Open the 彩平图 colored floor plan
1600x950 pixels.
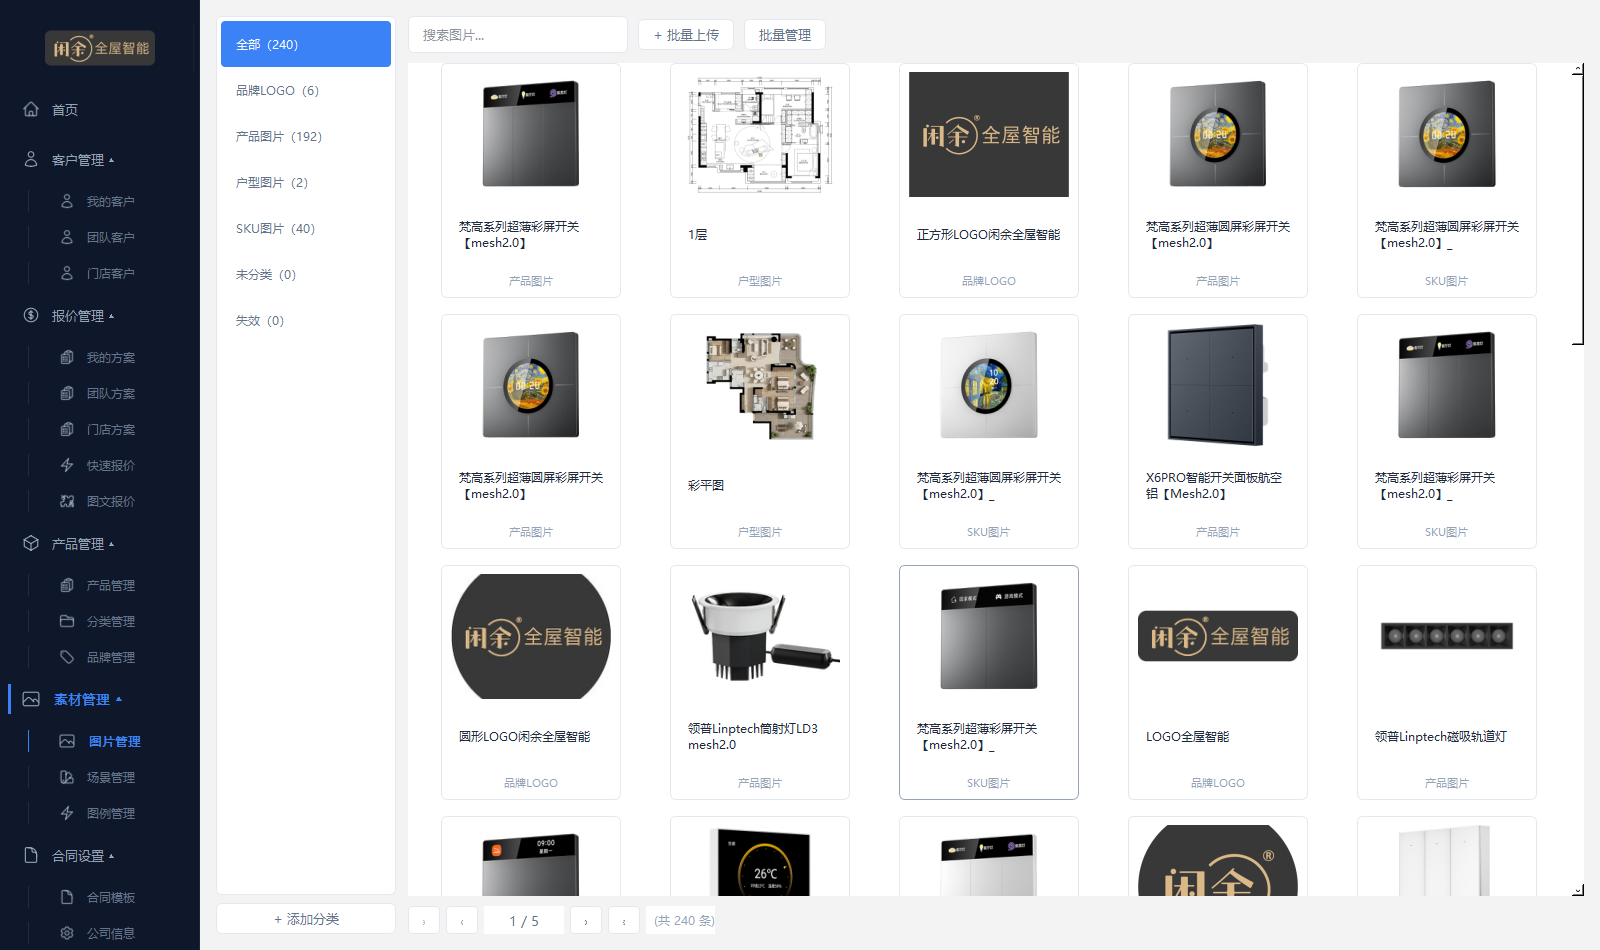(x=760, y=386)
